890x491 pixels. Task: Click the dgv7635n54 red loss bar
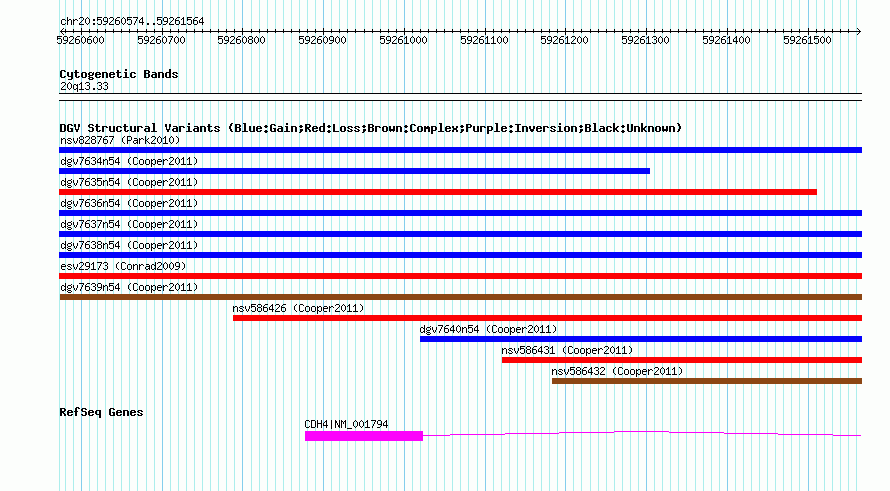pyautogui.click(x=438, y=192)
